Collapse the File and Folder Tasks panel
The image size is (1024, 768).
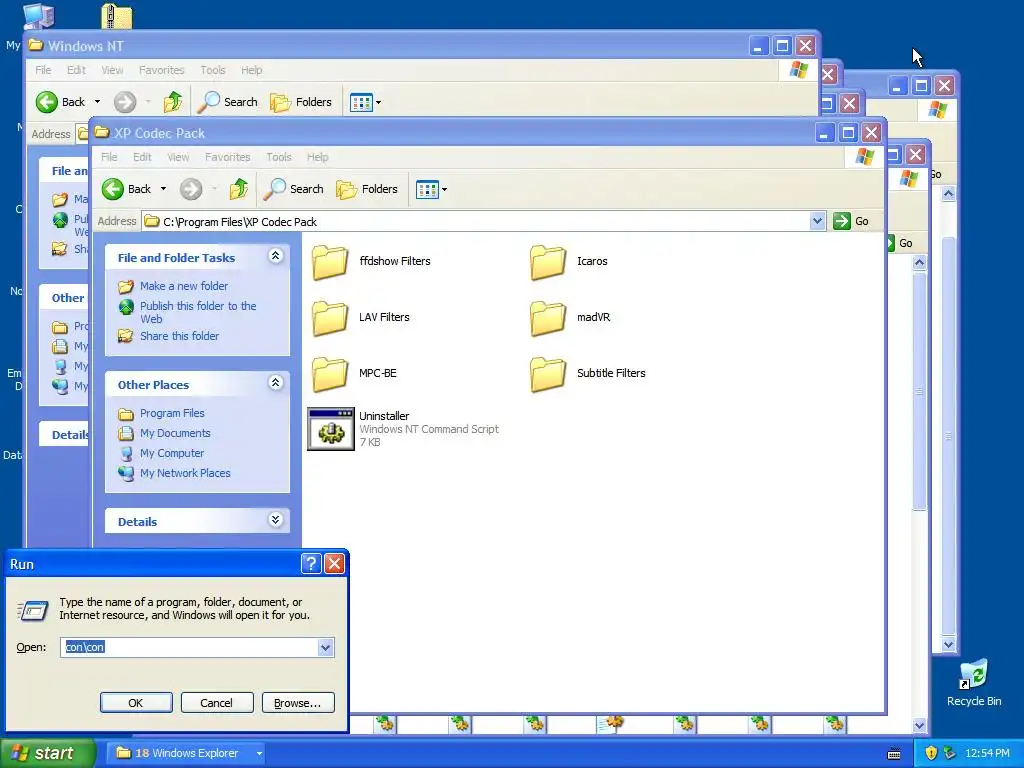tap(276, 256)
